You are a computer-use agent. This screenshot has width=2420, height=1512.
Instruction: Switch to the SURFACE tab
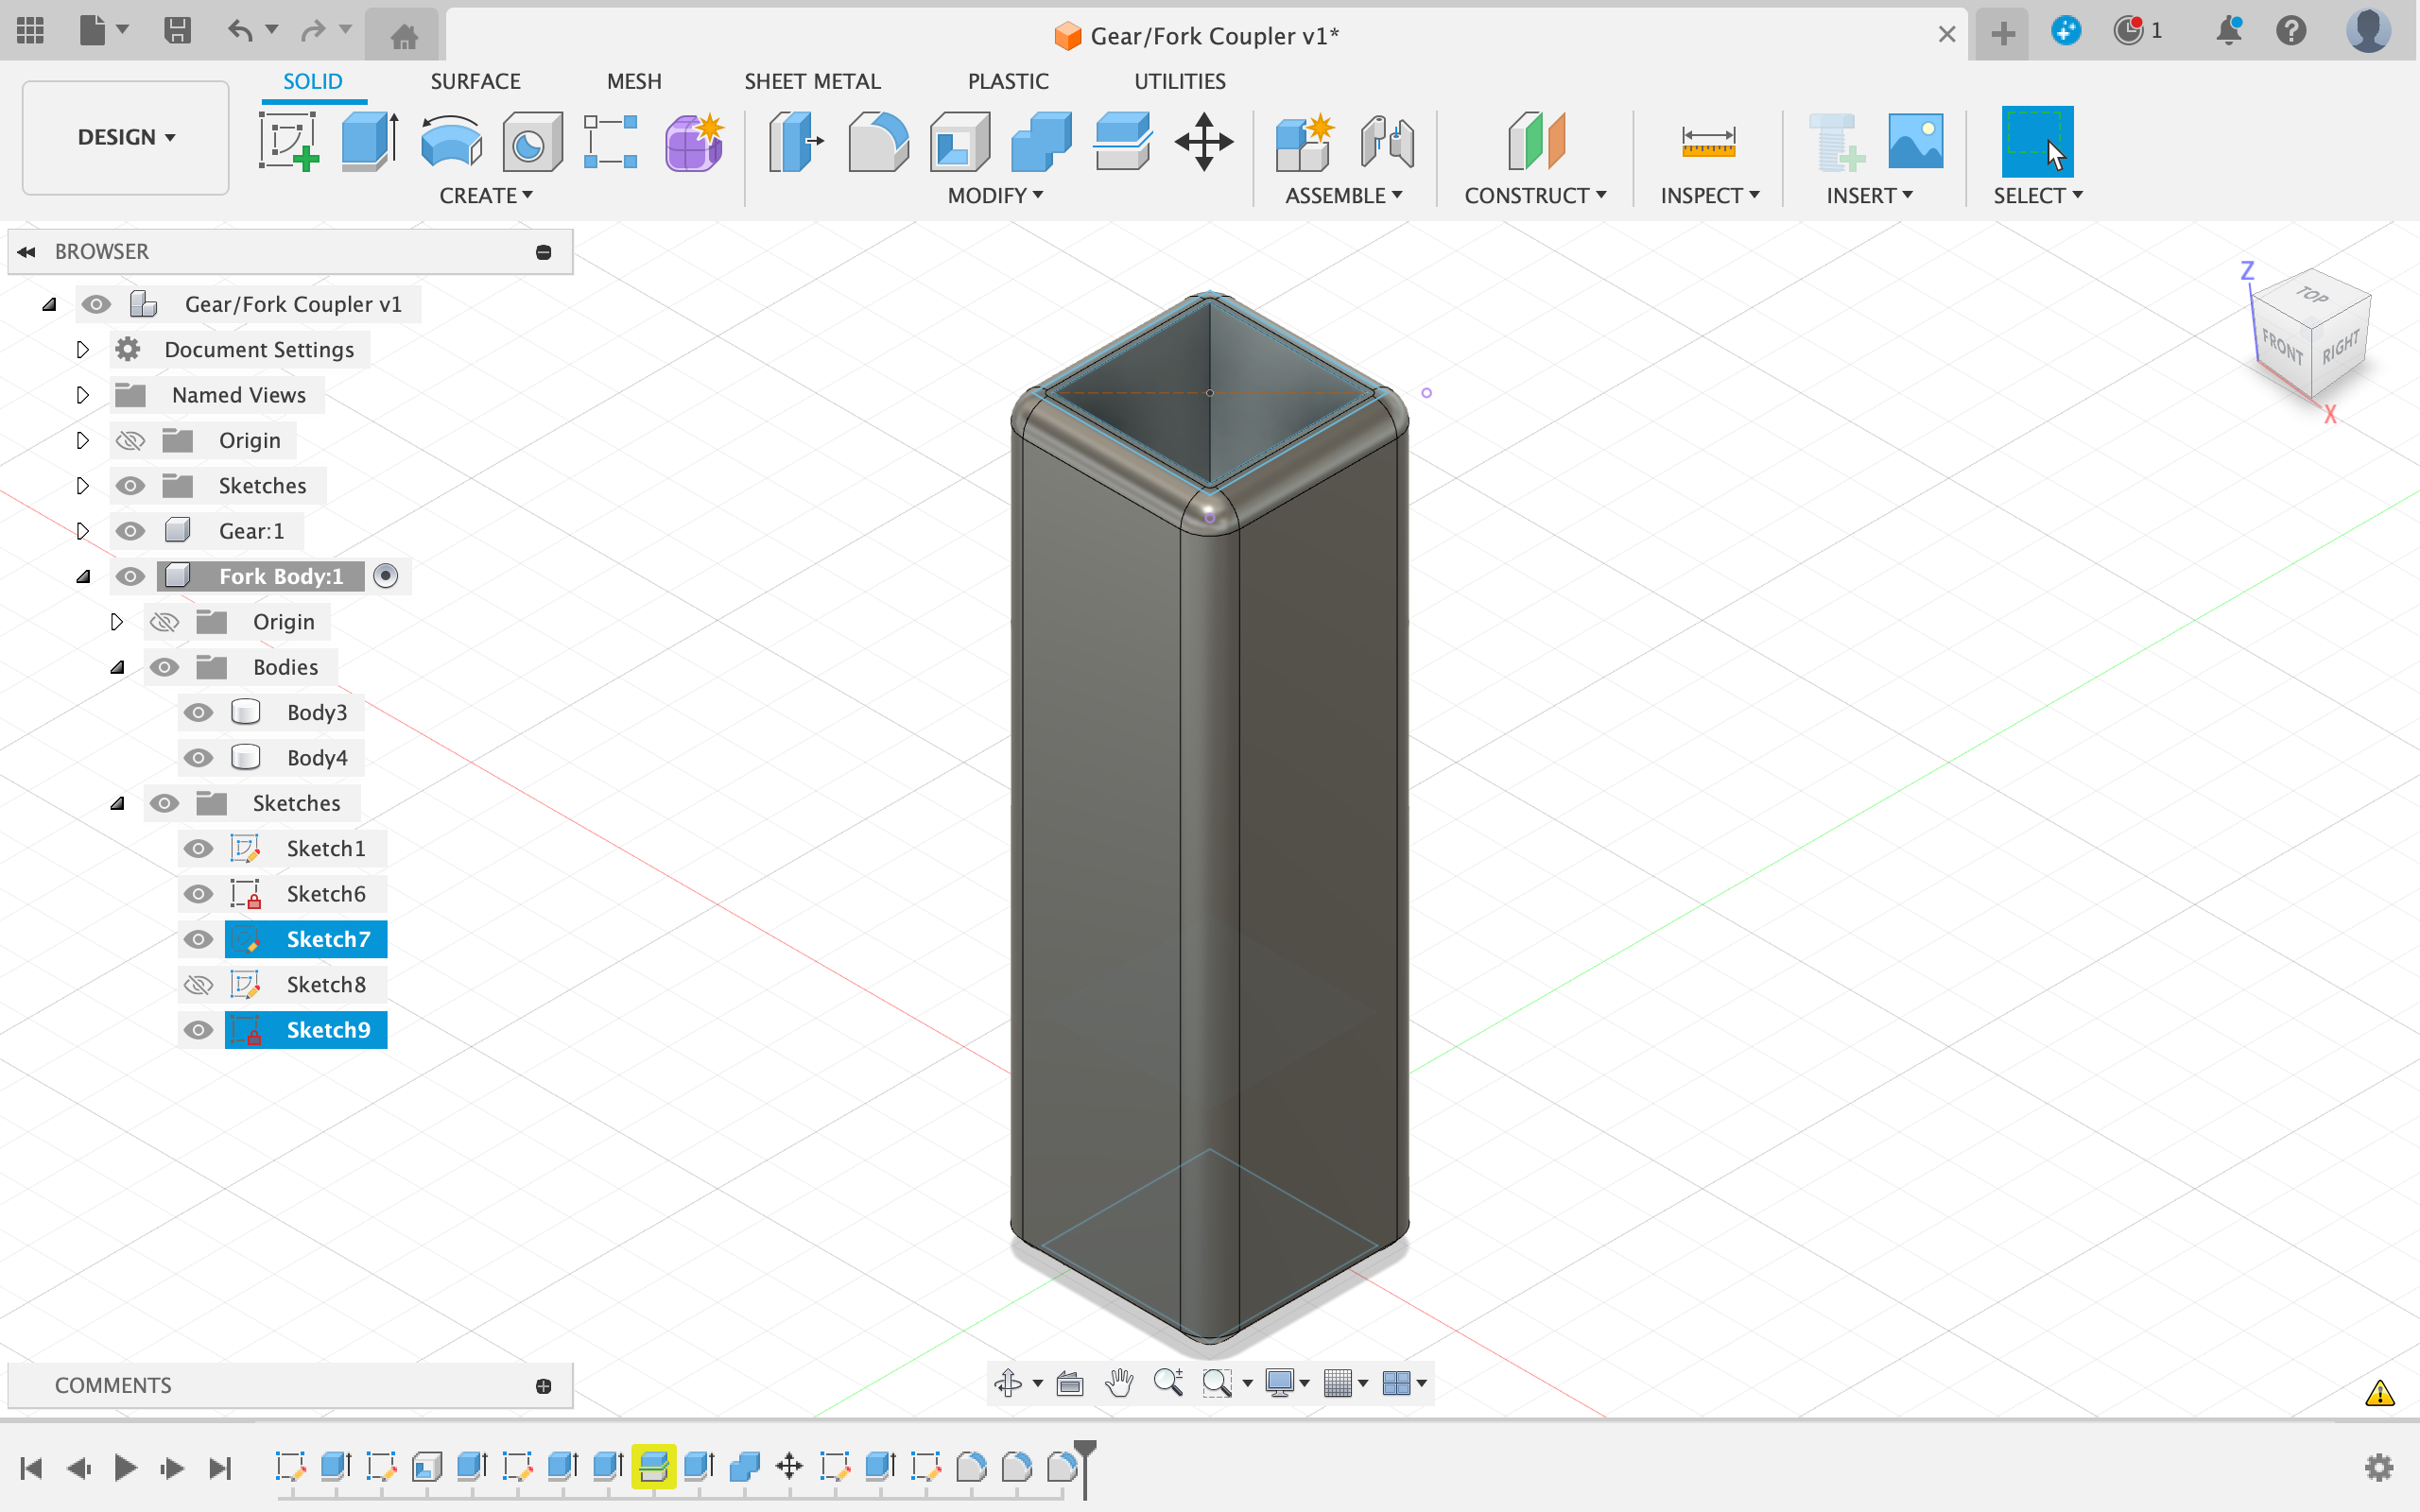point(472,80)
